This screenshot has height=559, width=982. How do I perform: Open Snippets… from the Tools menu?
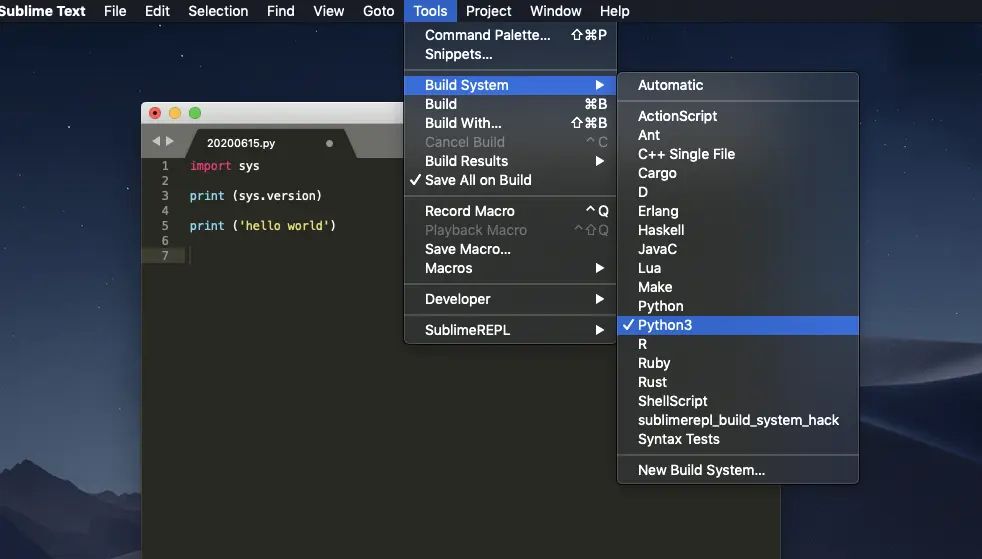(x=510, y=54)
